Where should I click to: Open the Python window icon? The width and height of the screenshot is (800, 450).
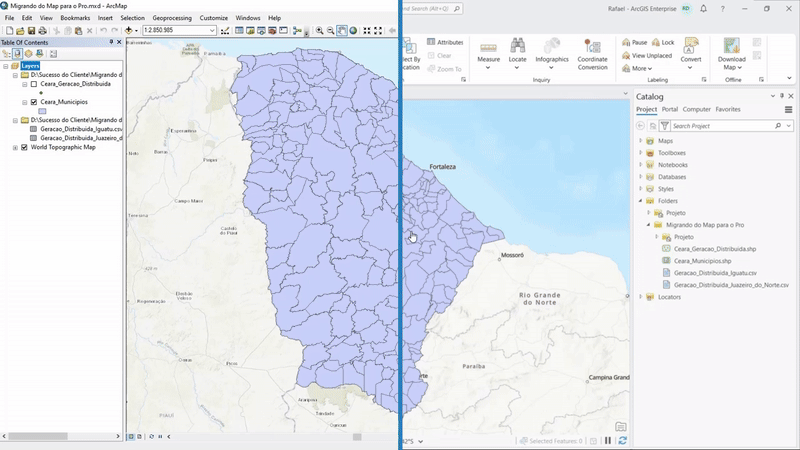tap(283, 31)
